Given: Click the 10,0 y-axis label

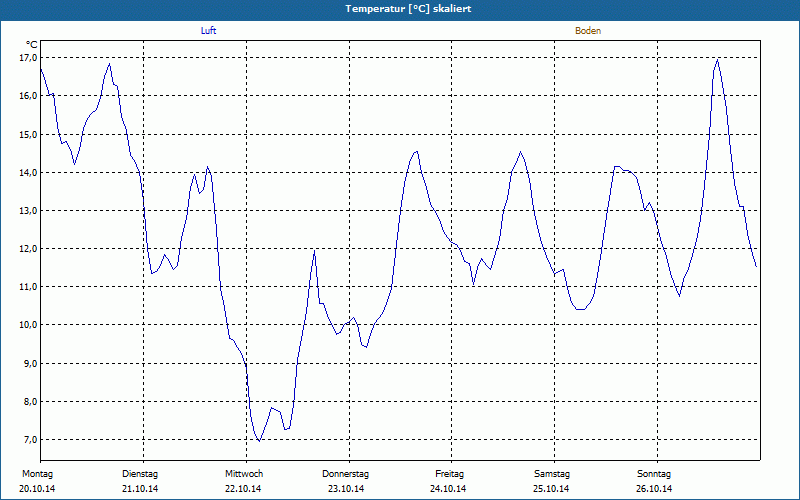Looking at the screenshot, I should pos(29,325).
